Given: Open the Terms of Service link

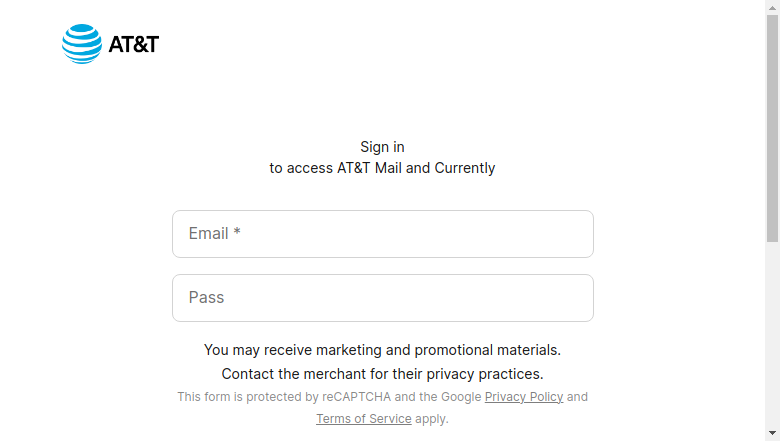Looking at the screenshot, I should coord(364,419).
